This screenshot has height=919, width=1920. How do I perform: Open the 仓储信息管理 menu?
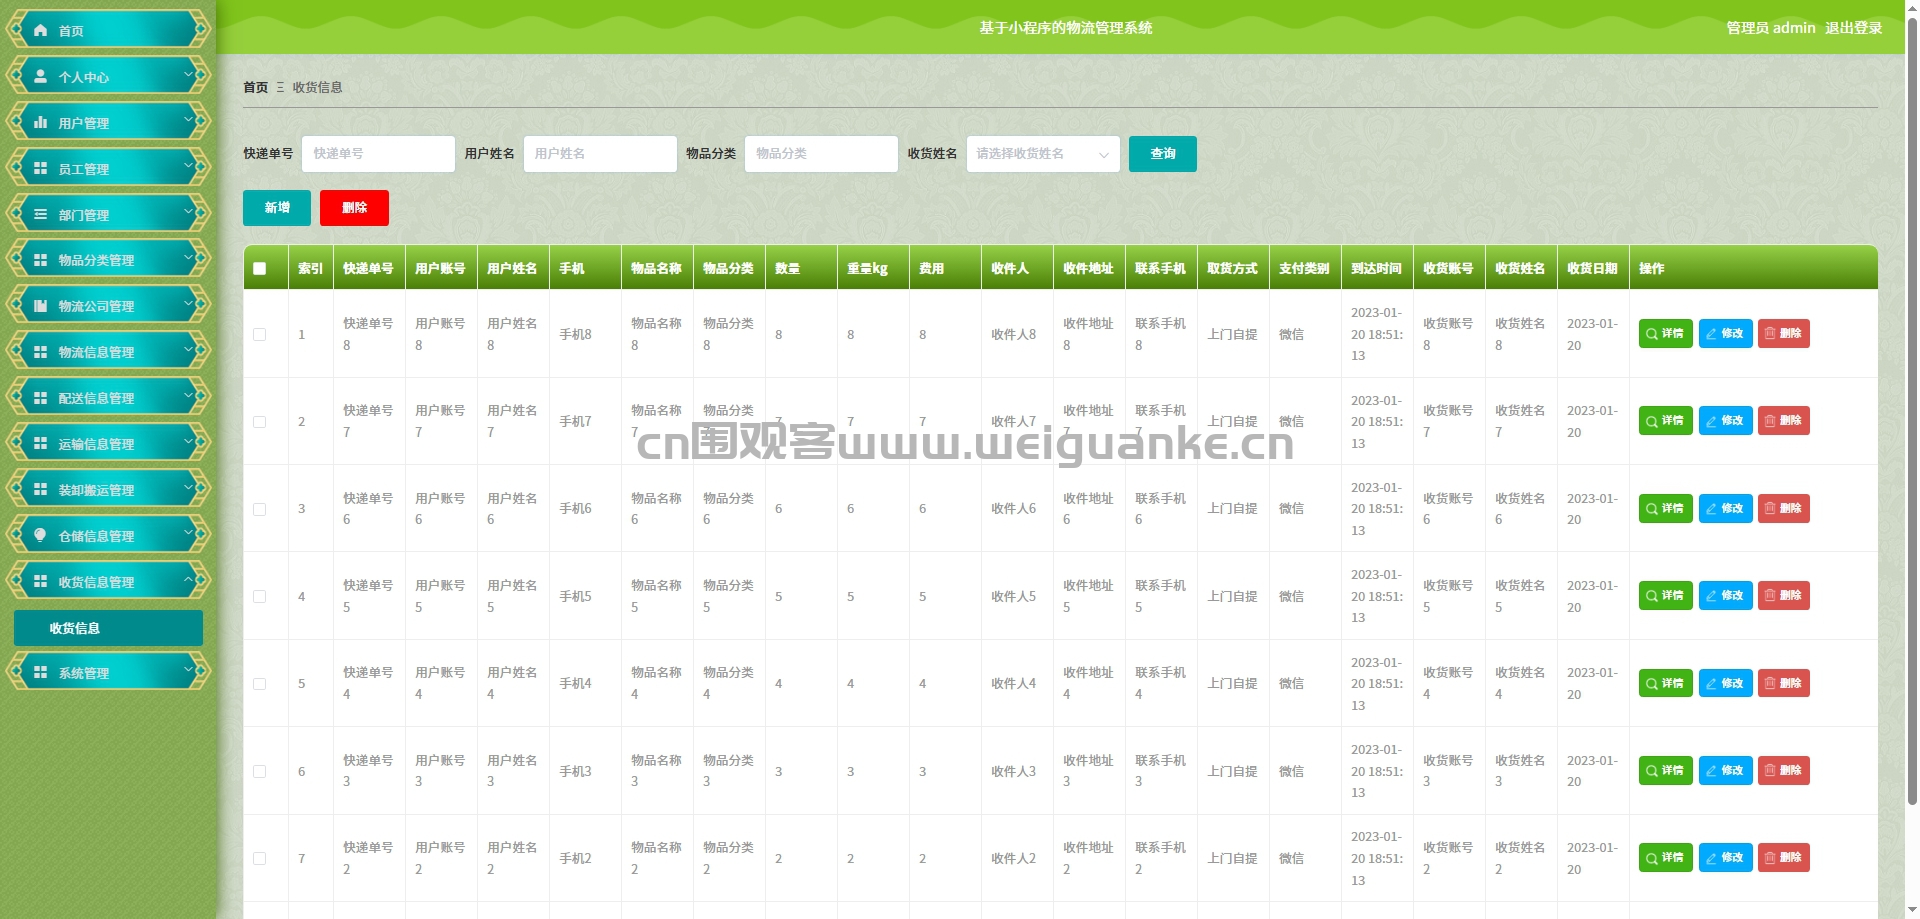pos(108,535)
